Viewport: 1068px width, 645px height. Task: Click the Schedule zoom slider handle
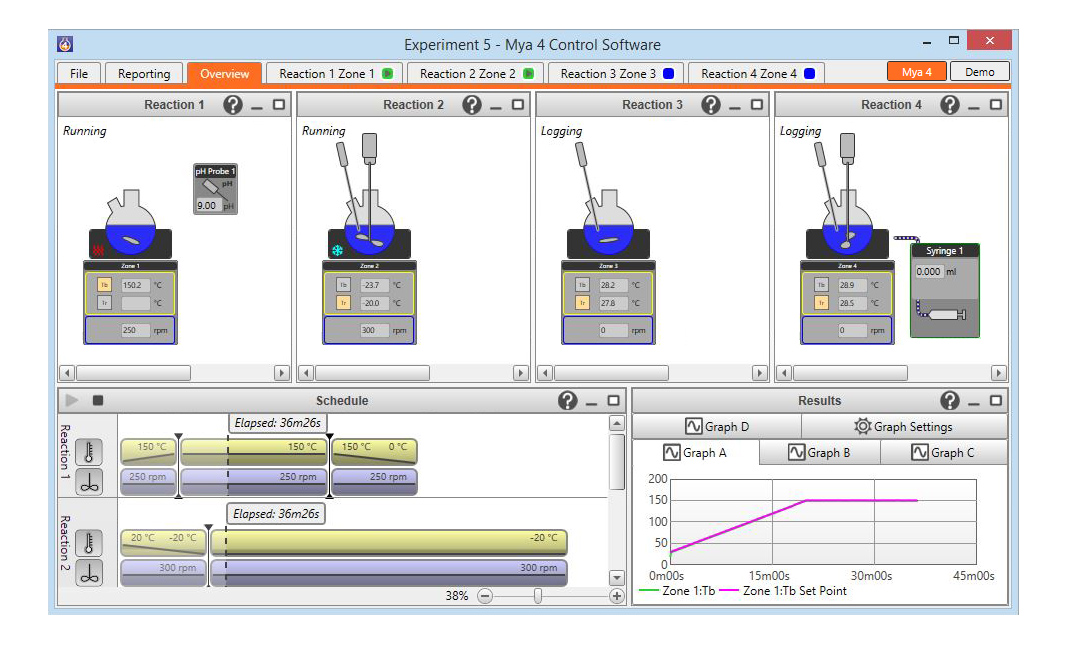tap(538, 596)
